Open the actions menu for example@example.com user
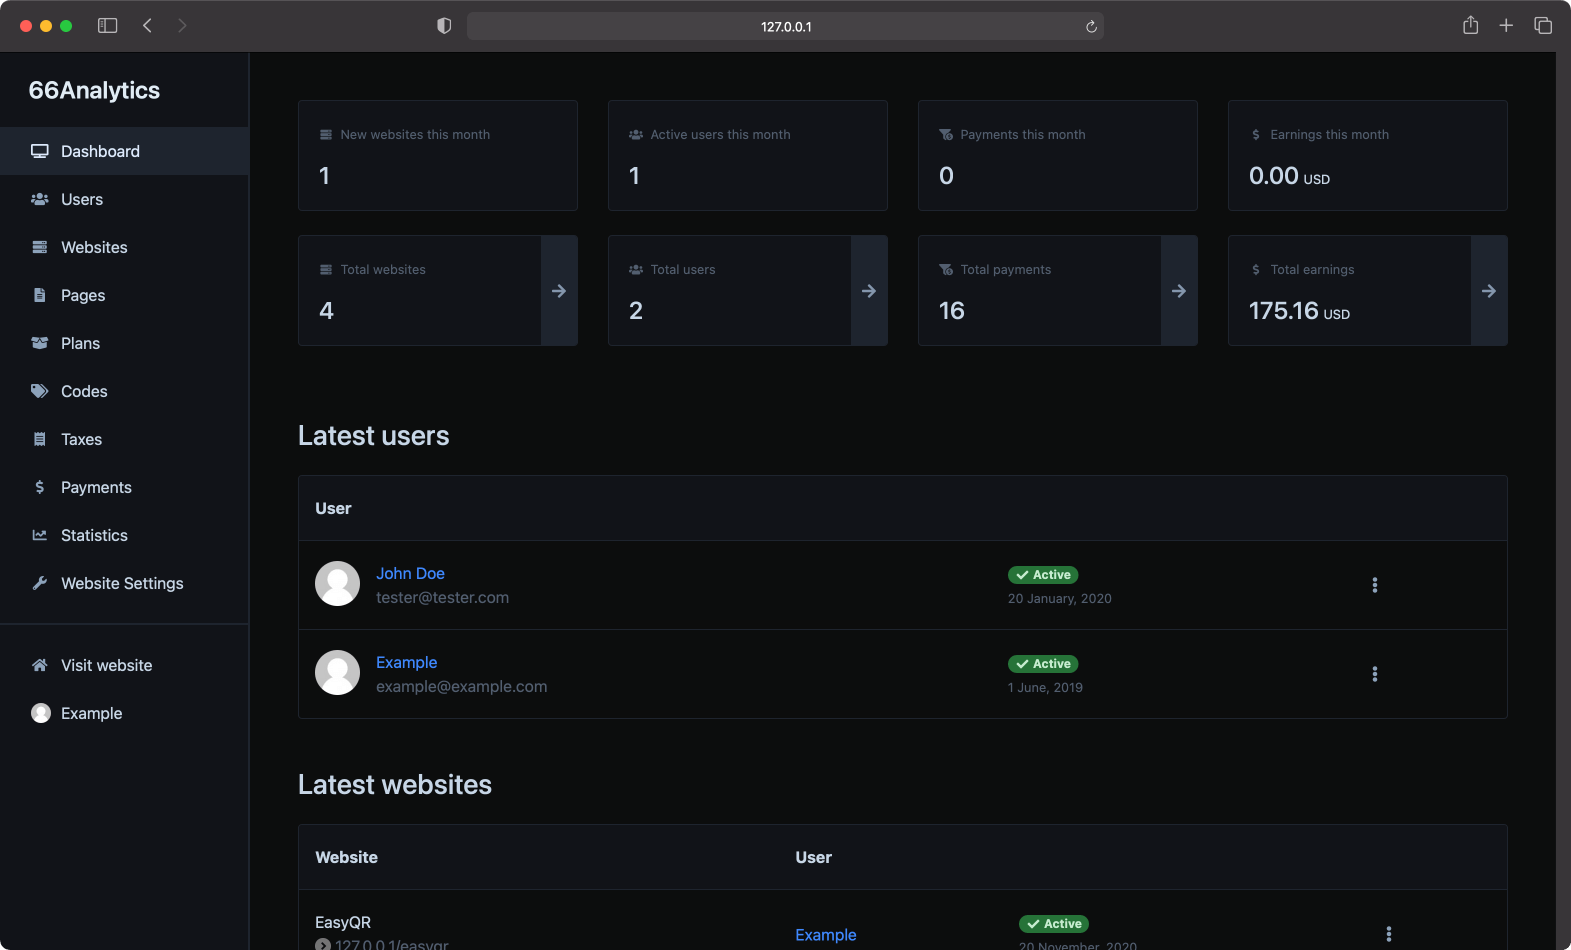The height and width of the screenshot is (950, 1571). pyautogui.click(x=1375, y=674)
